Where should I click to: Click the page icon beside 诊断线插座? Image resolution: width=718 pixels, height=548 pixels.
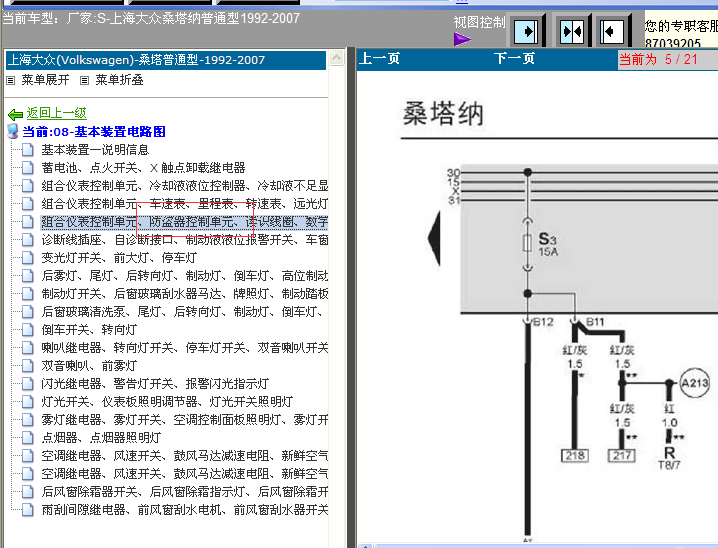[x=28, y=239]
